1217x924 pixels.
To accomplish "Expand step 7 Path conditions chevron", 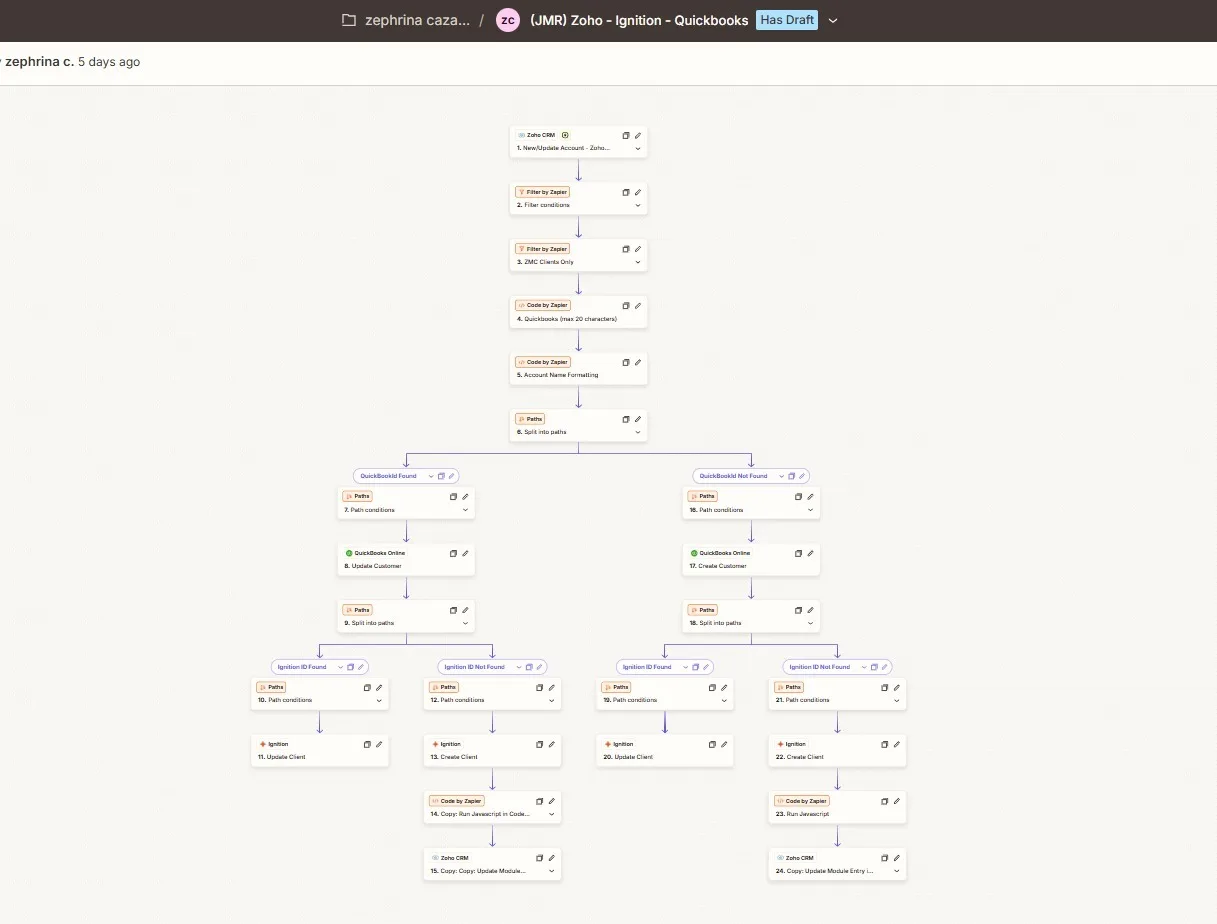I will 465,510.
